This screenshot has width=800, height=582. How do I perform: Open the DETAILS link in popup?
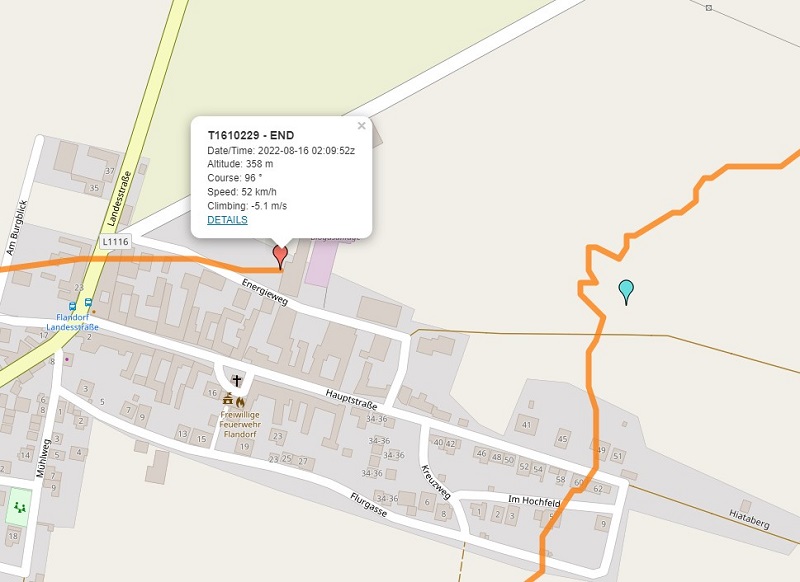(227, 220)
